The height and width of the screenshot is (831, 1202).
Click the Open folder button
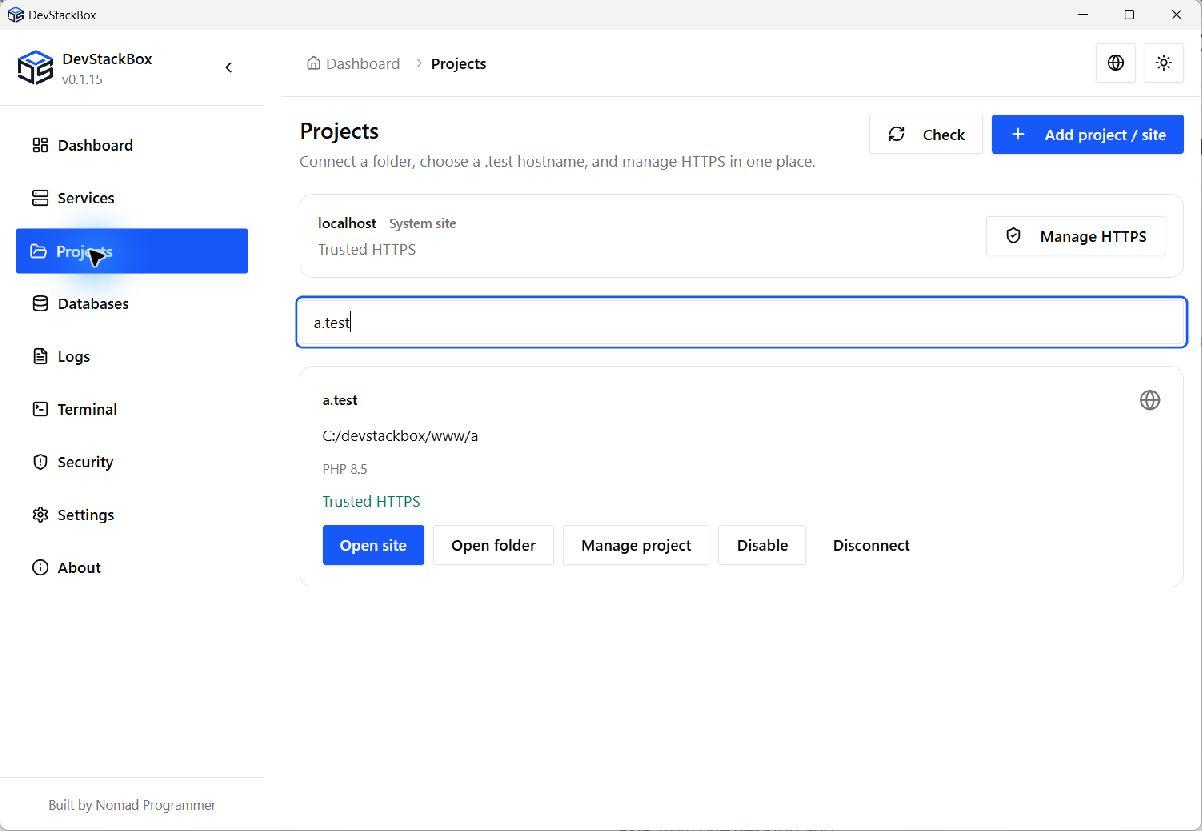pos(493,545)
